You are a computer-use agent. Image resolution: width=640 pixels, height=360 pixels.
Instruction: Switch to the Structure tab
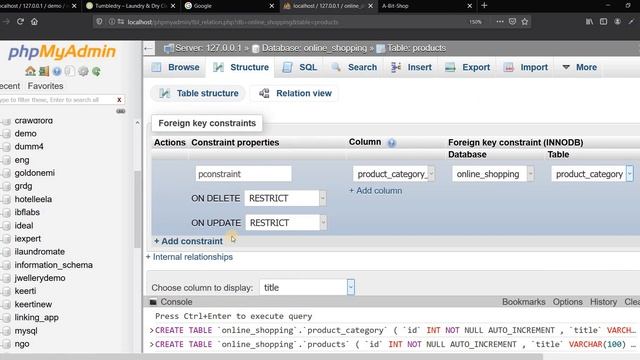tap(241, 67)
